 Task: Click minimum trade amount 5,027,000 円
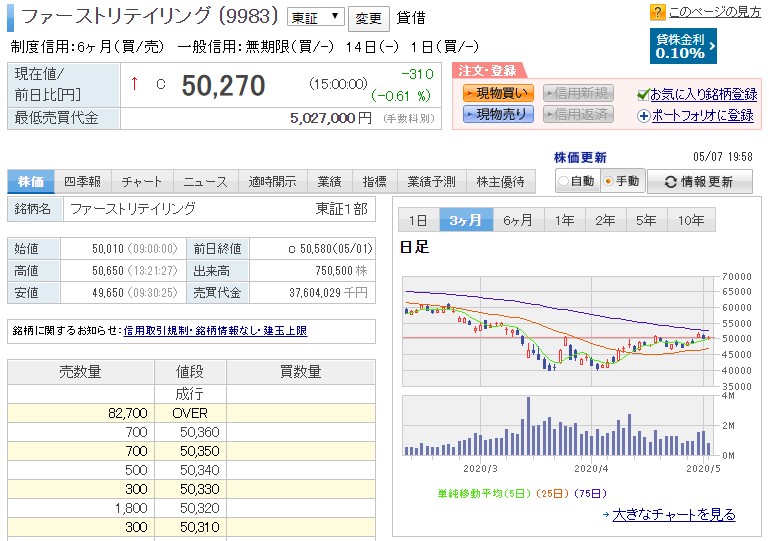(x=331, y=118)
